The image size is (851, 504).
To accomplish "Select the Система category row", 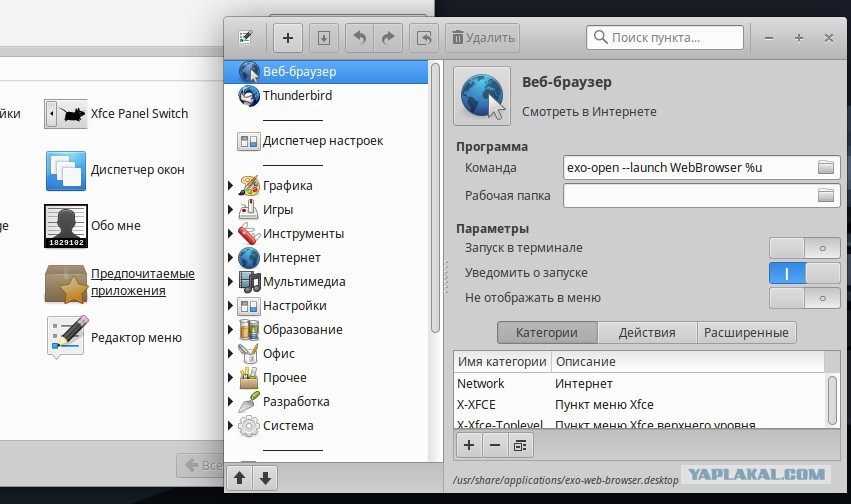I will (326, 426).
